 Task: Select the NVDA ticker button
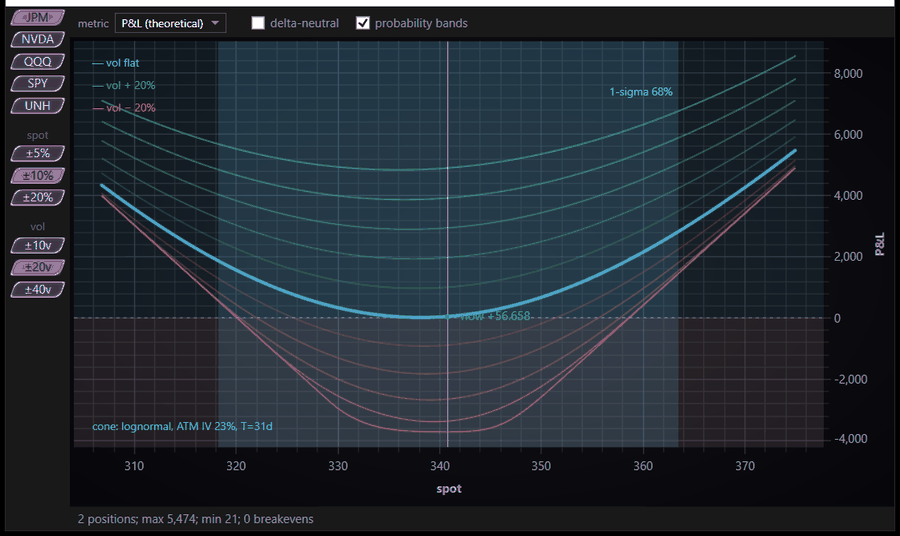pyautogui.click(x=38, y=40)
